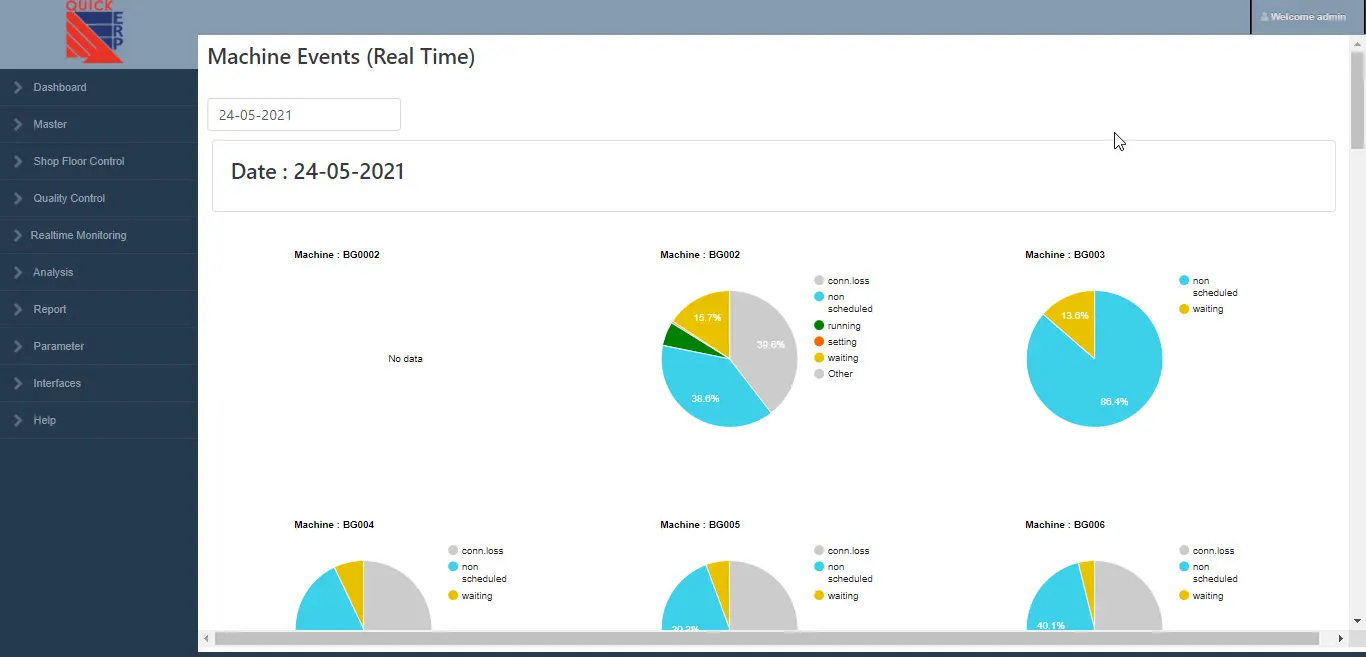
Task: Toggle non scheduled legend dot for BG003
Action: 1184,281
